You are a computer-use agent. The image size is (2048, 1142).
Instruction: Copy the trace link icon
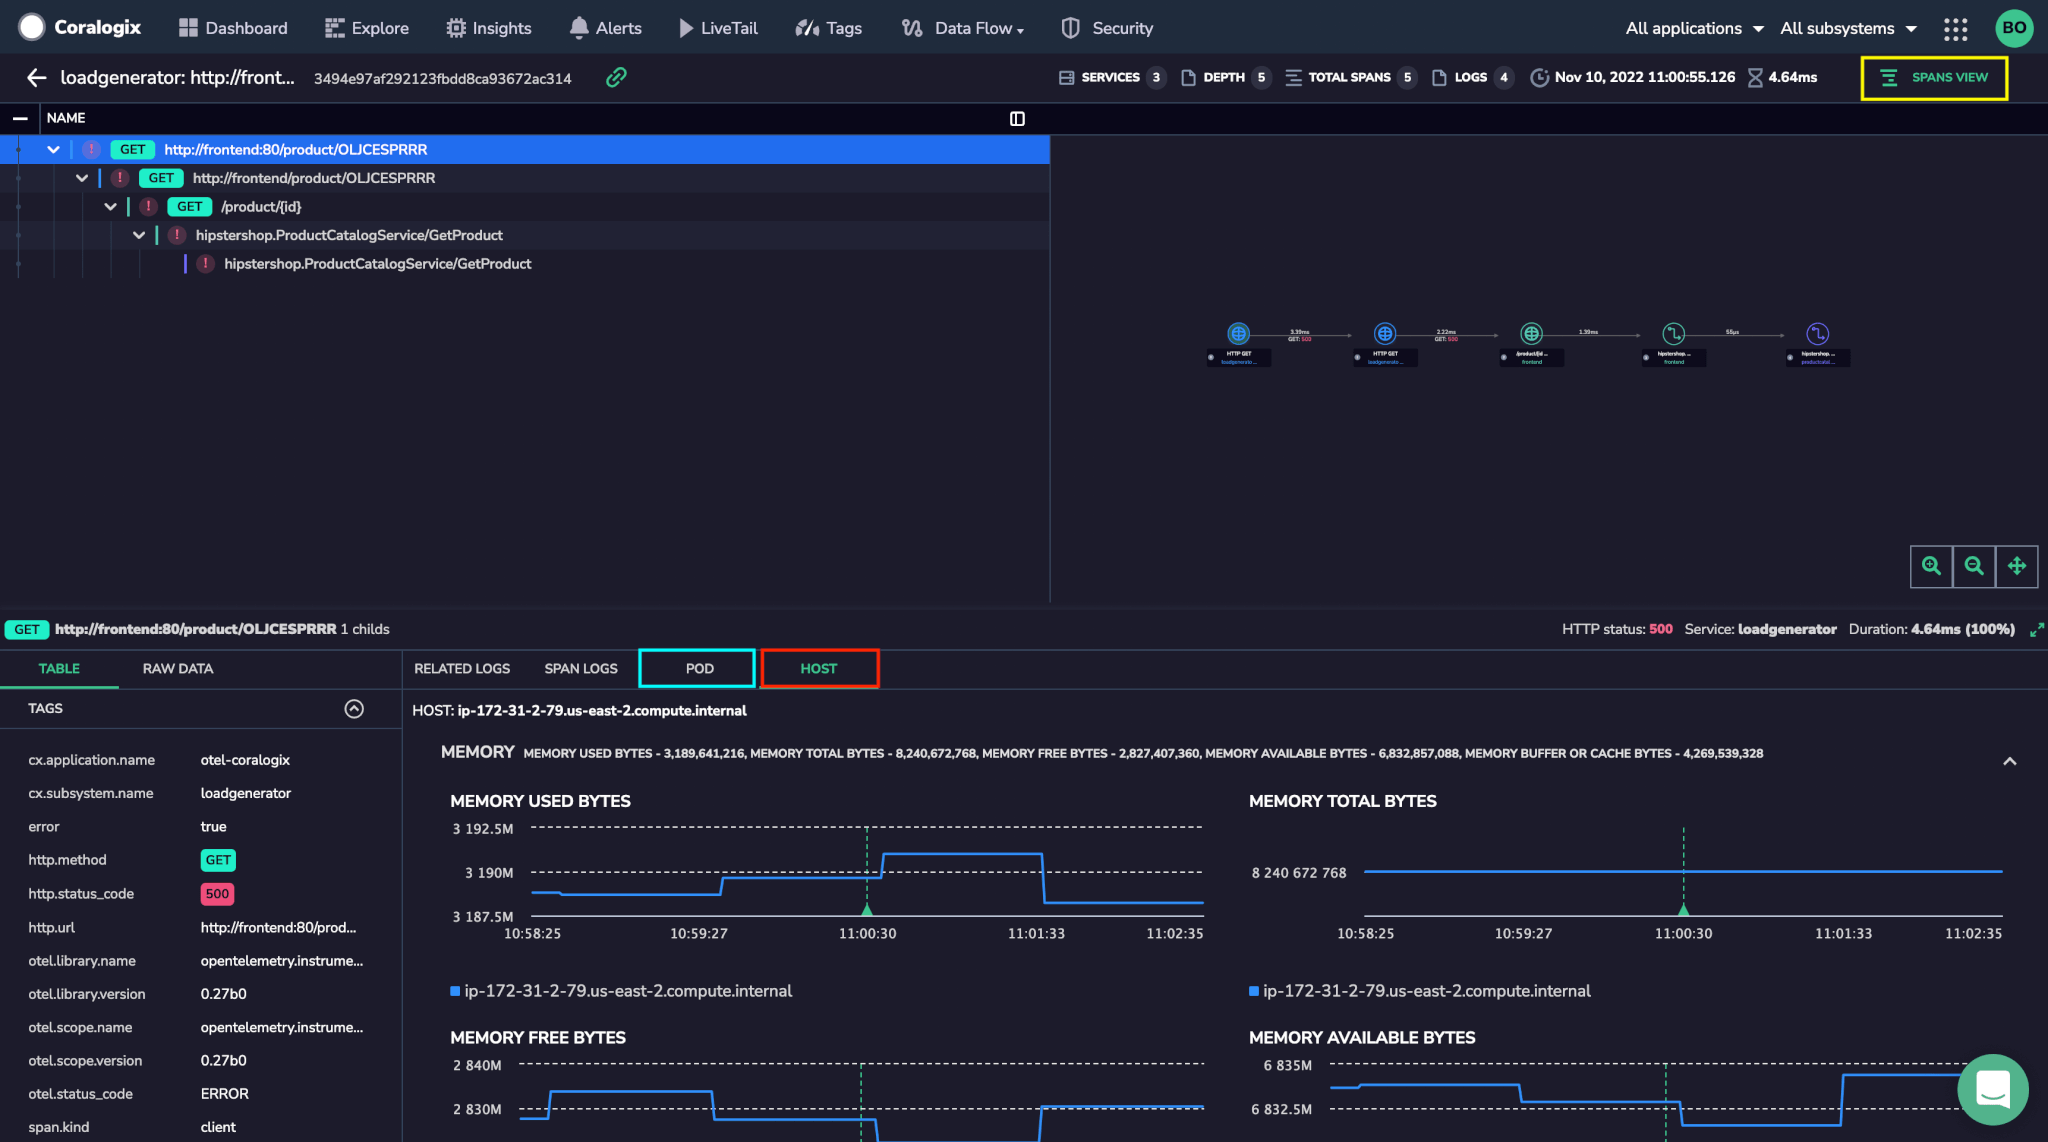(616, 77)
